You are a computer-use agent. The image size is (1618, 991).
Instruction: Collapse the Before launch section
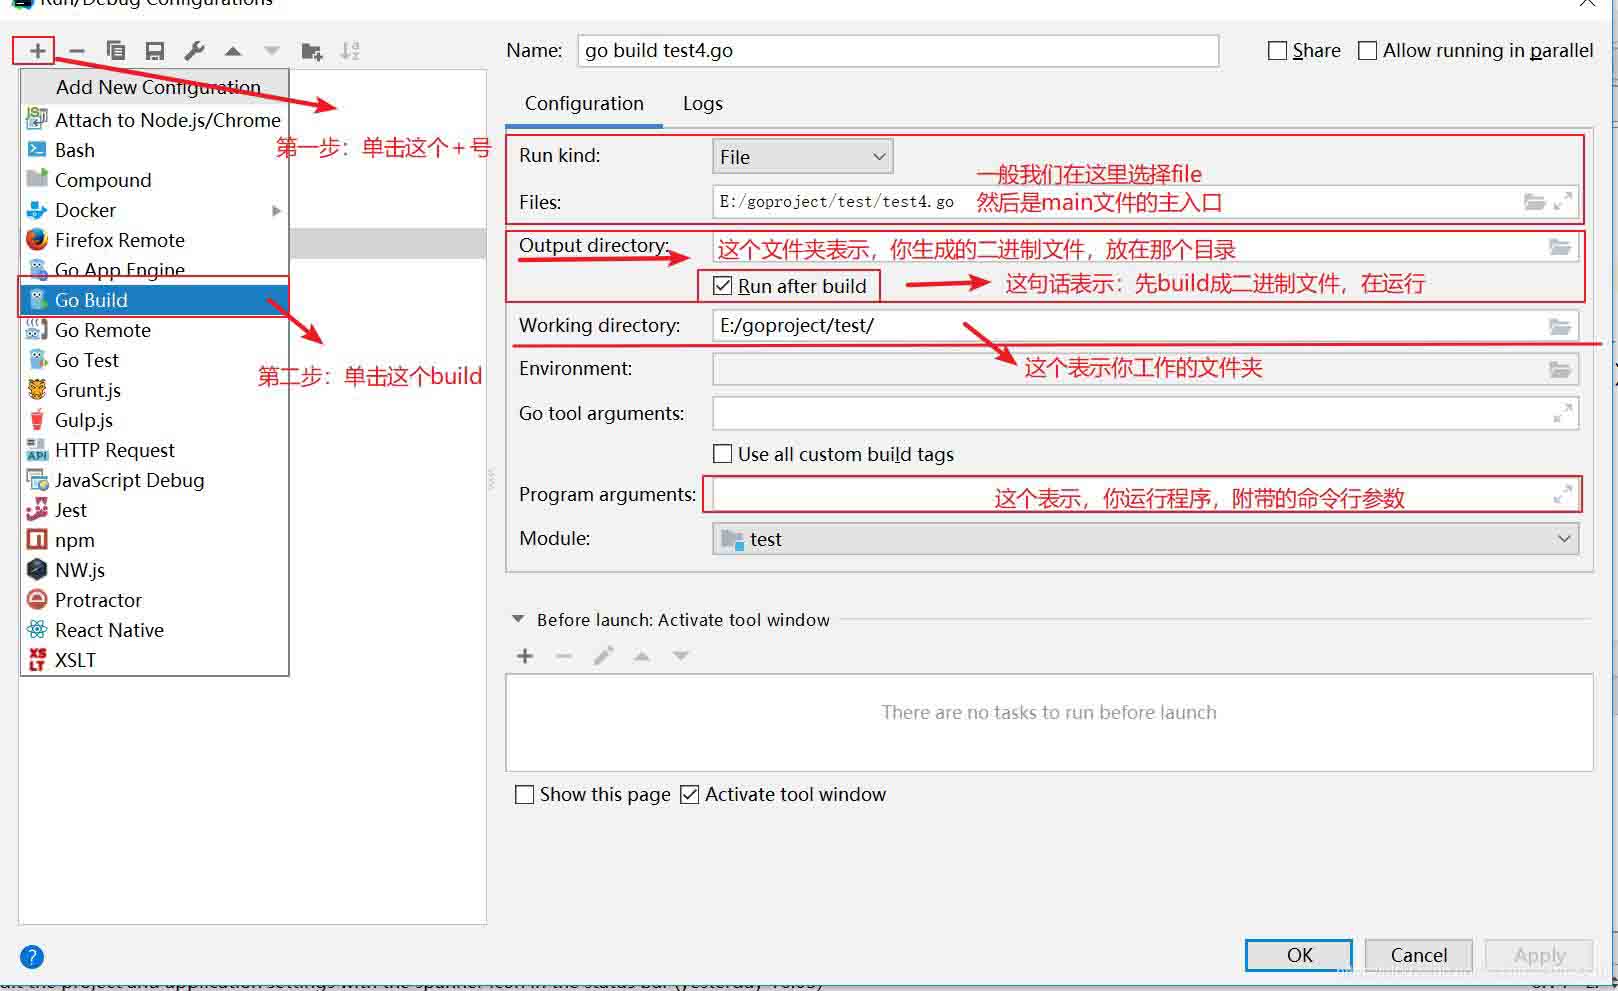click(x=518, y=620)
